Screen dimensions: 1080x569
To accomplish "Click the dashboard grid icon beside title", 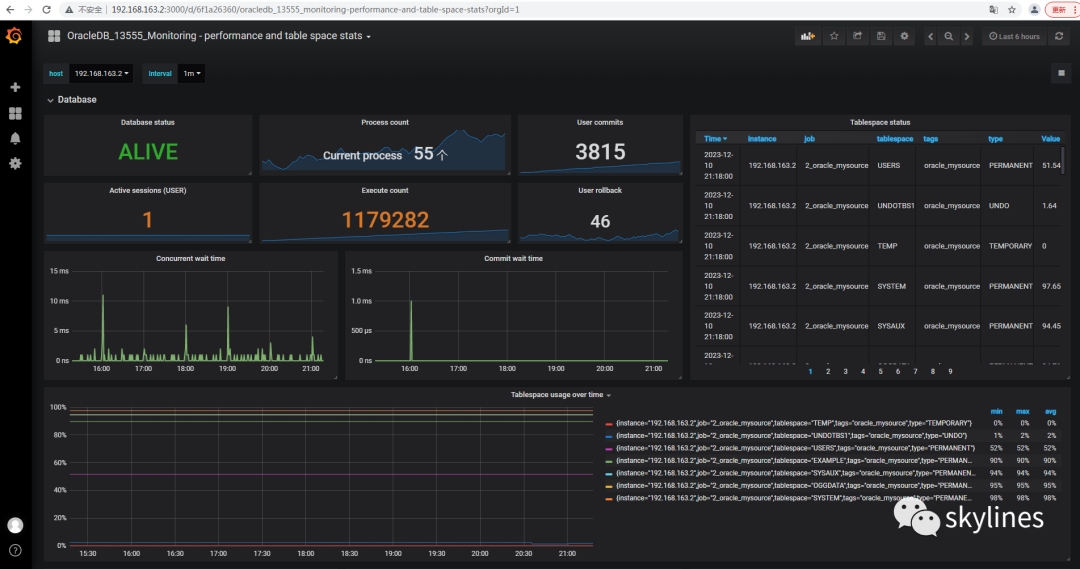I will pyautogui.click(x=54, y=36).
